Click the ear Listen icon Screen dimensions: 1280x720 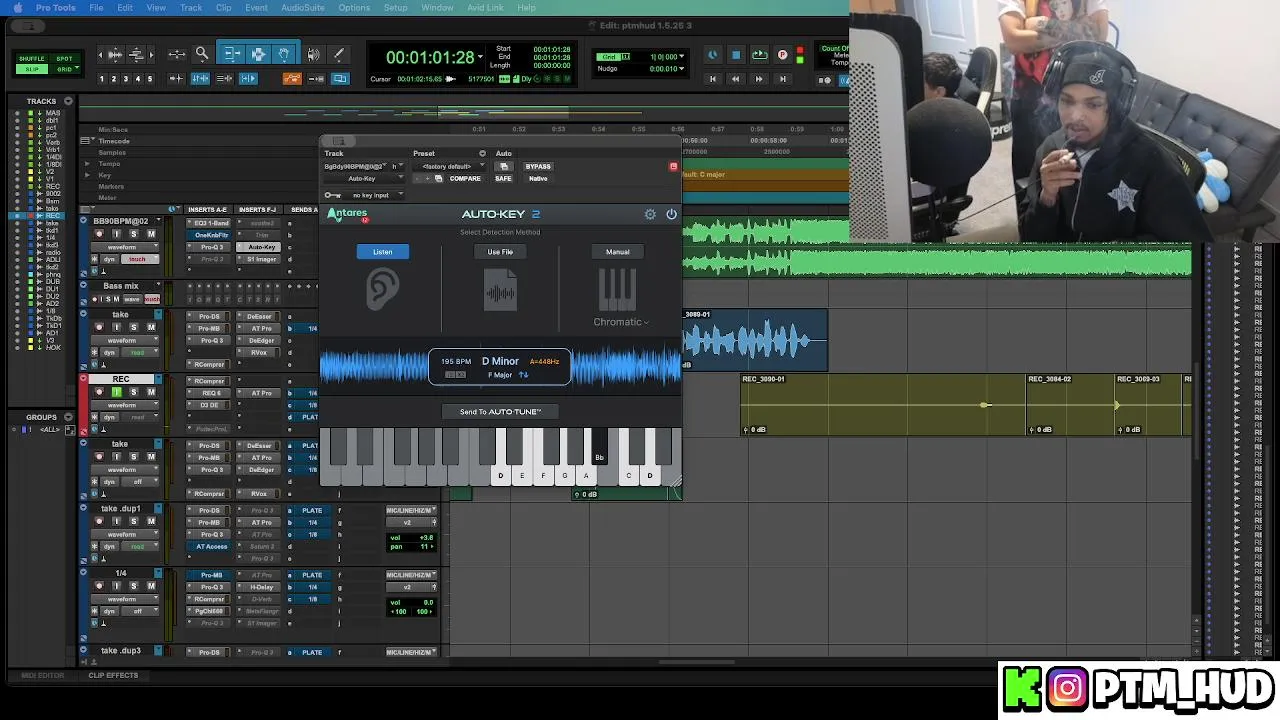point(382,290)
